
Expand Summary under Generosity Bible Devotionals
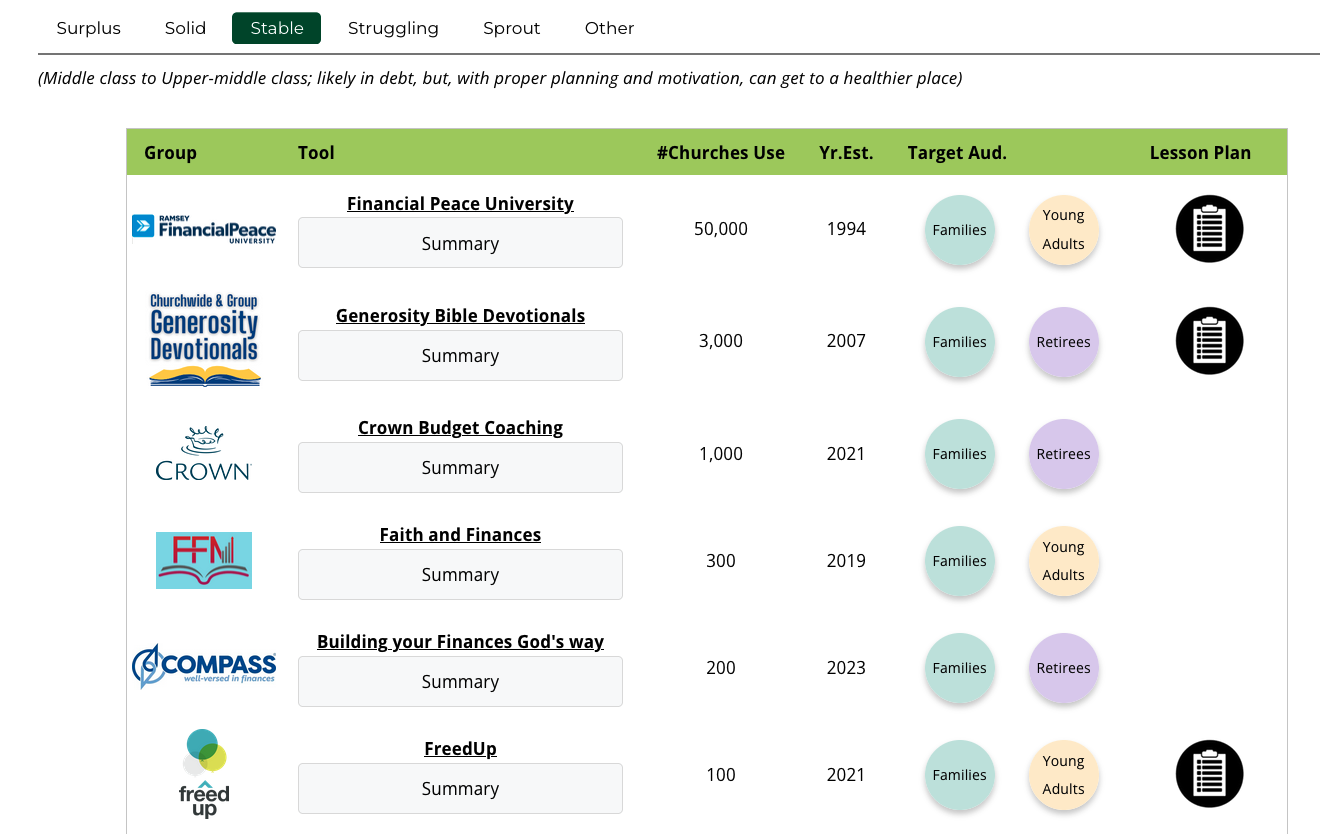[460, 355]
